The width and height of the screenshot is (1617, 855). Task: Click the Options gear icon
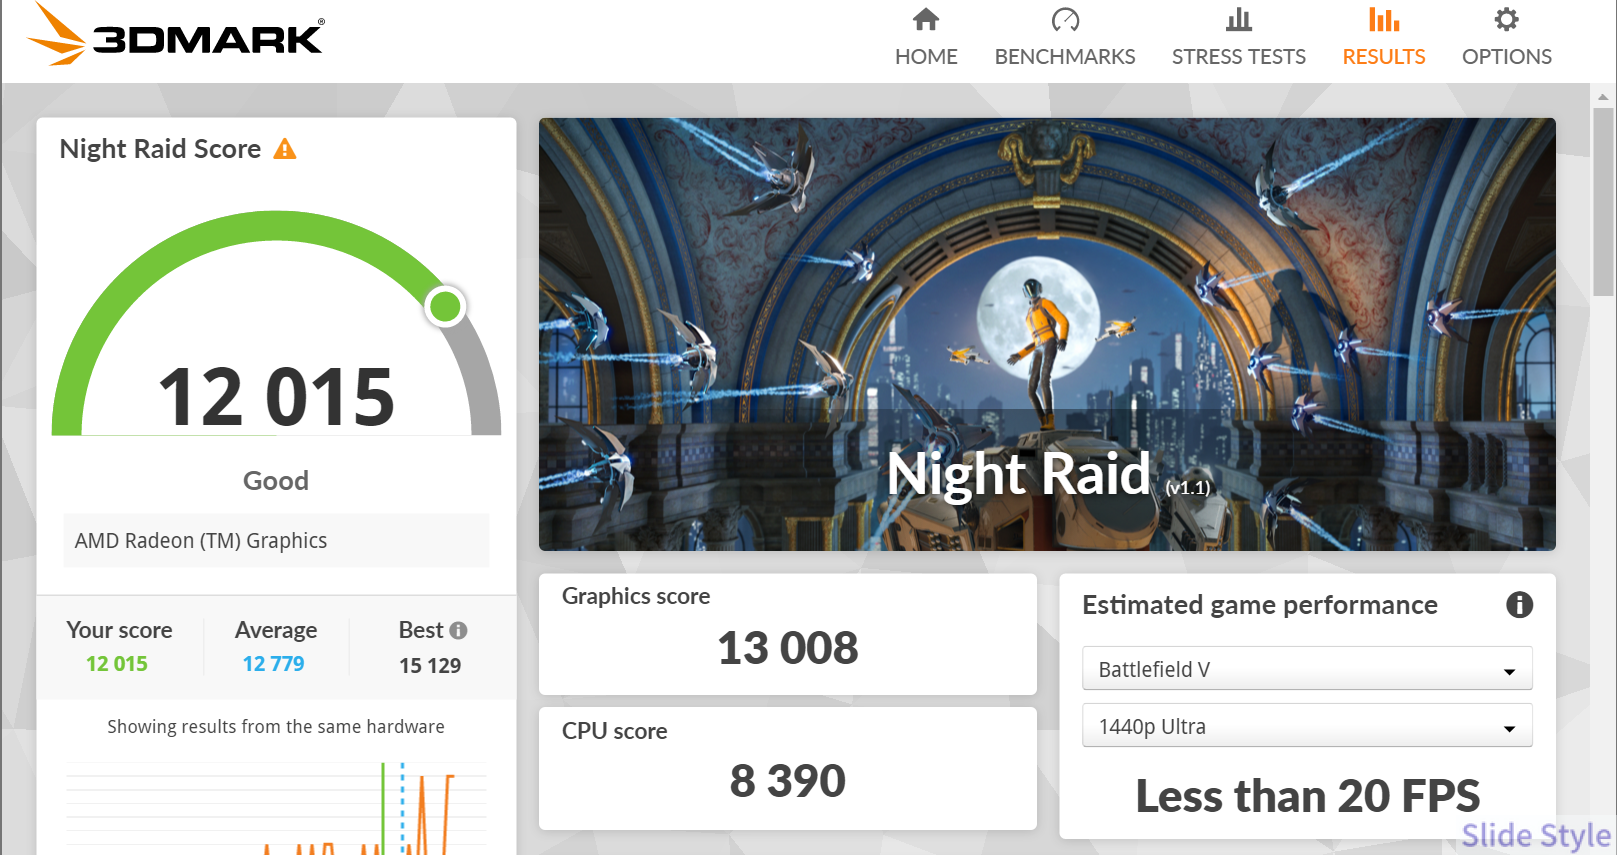[x=1506, y=20]
